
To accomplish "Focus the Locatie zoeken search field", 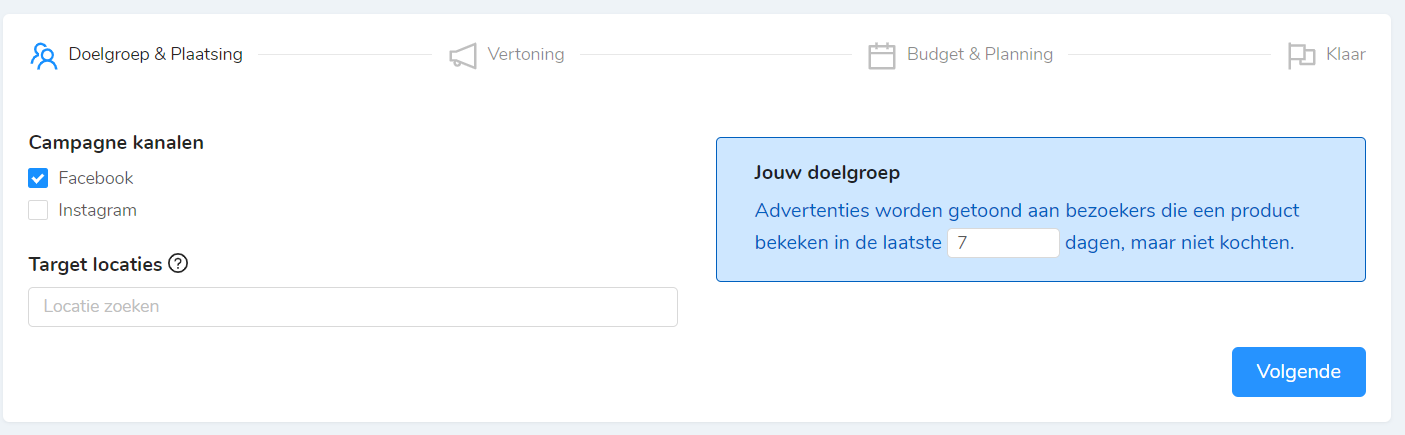I will pyautogui.click(x=353, y=307).
